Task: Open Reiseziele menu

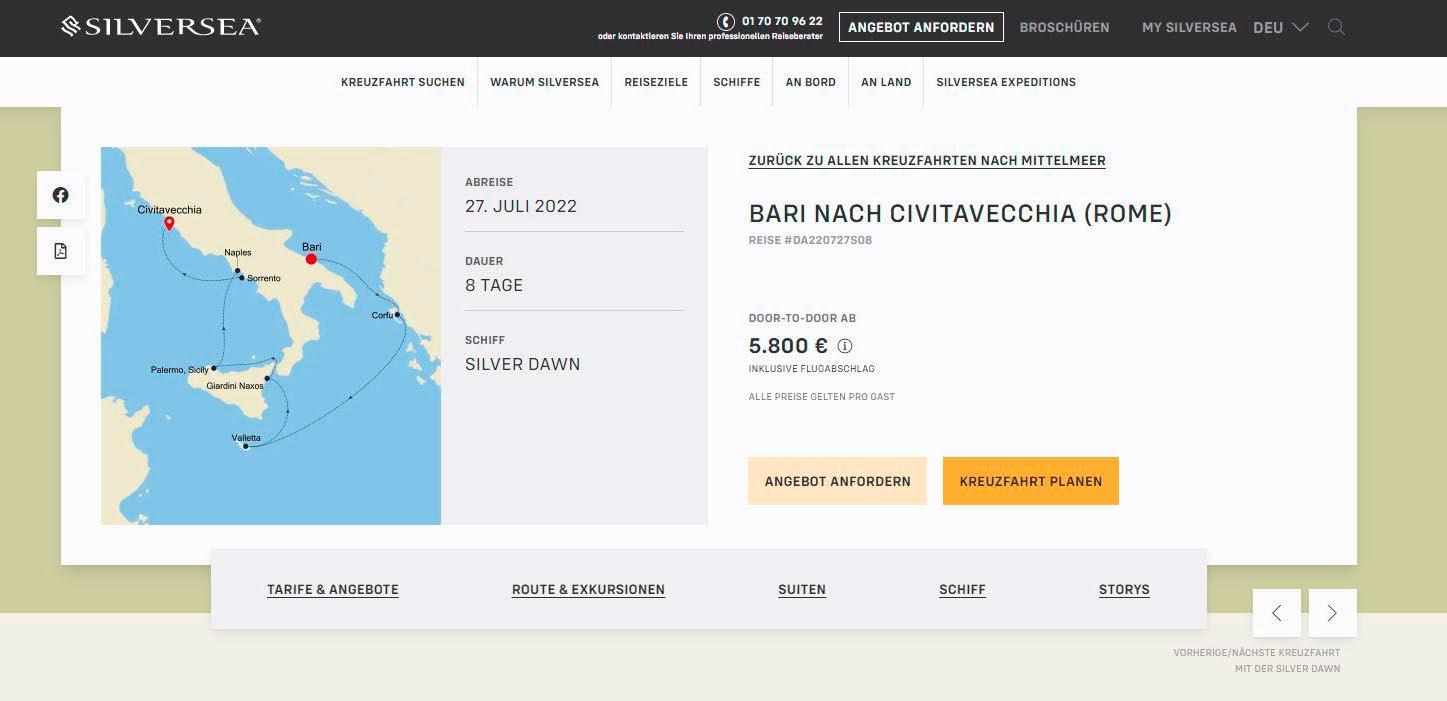Action: [x=656, y=82]
